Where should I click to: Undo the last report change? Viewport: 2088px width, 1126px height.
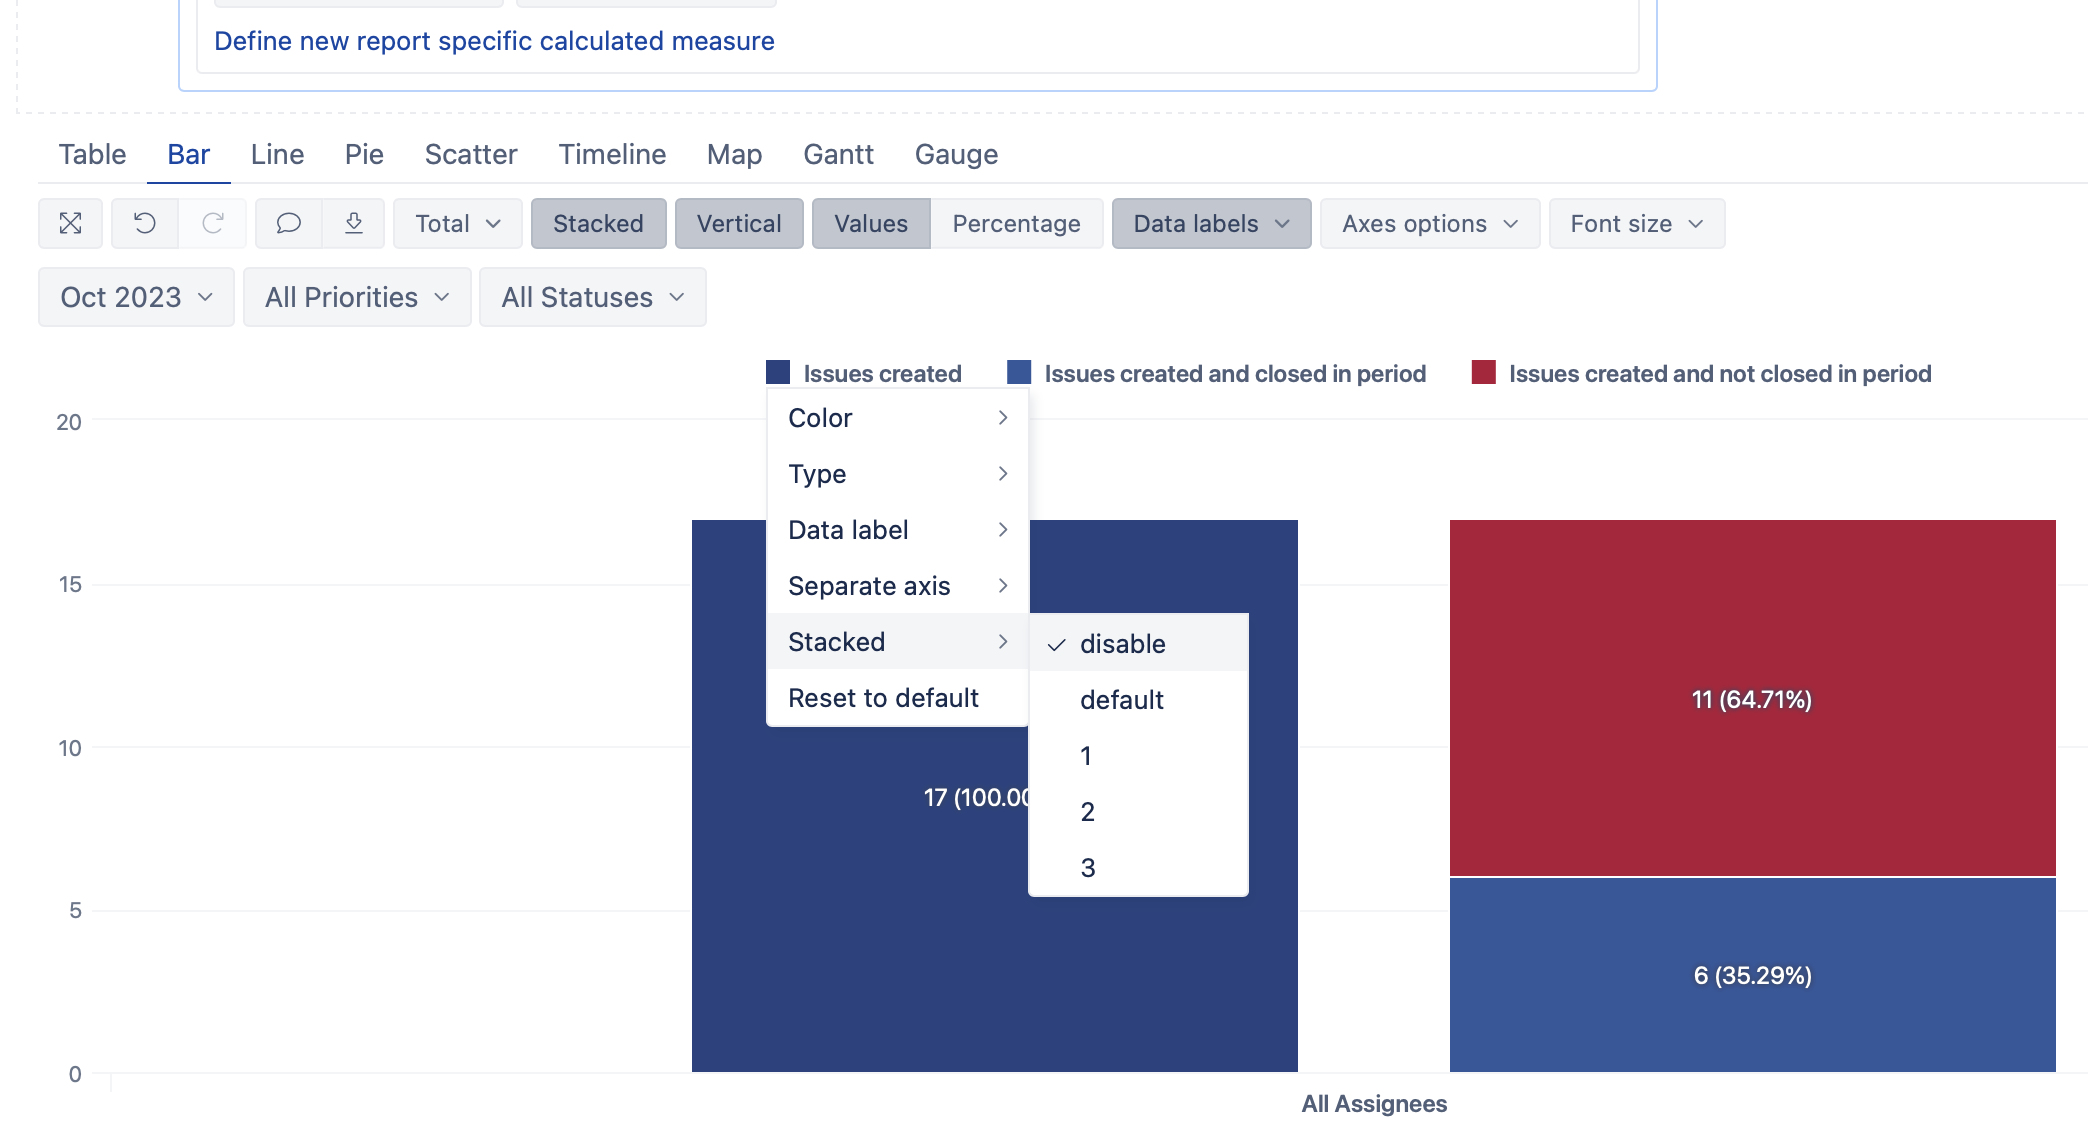pos(144,223)
